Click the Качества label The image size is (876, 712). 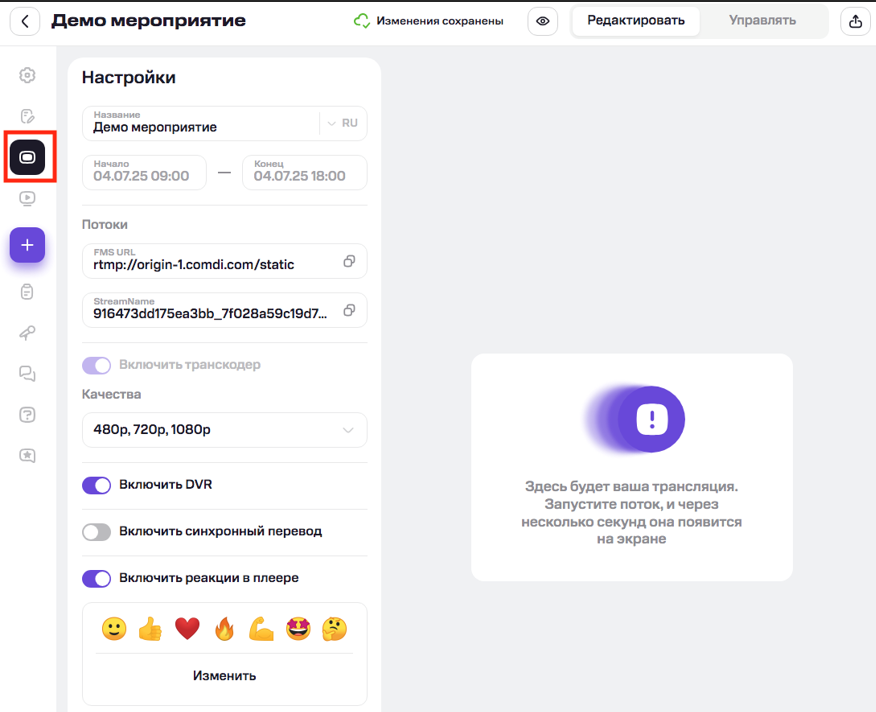pyautogui.click(x=111, y=395)
